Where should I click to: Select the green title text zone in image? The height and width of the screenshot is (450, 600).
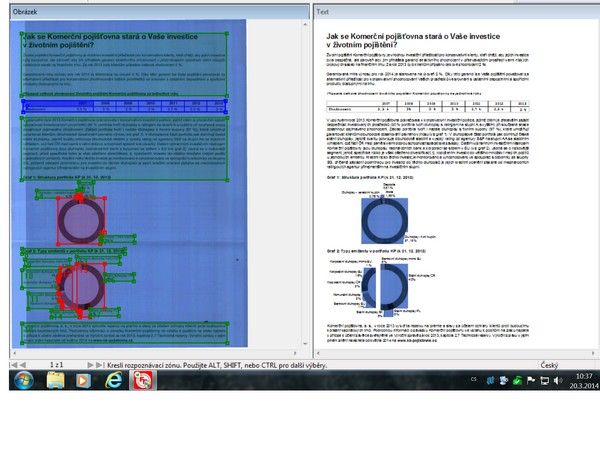tap(124, 65)
